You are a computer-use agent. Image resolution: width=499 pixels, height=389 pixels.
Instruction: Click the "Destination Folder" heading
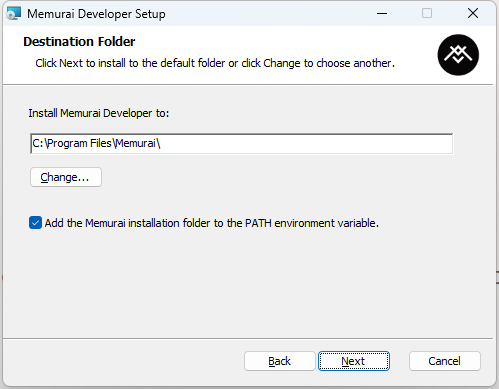pos(79,42)
